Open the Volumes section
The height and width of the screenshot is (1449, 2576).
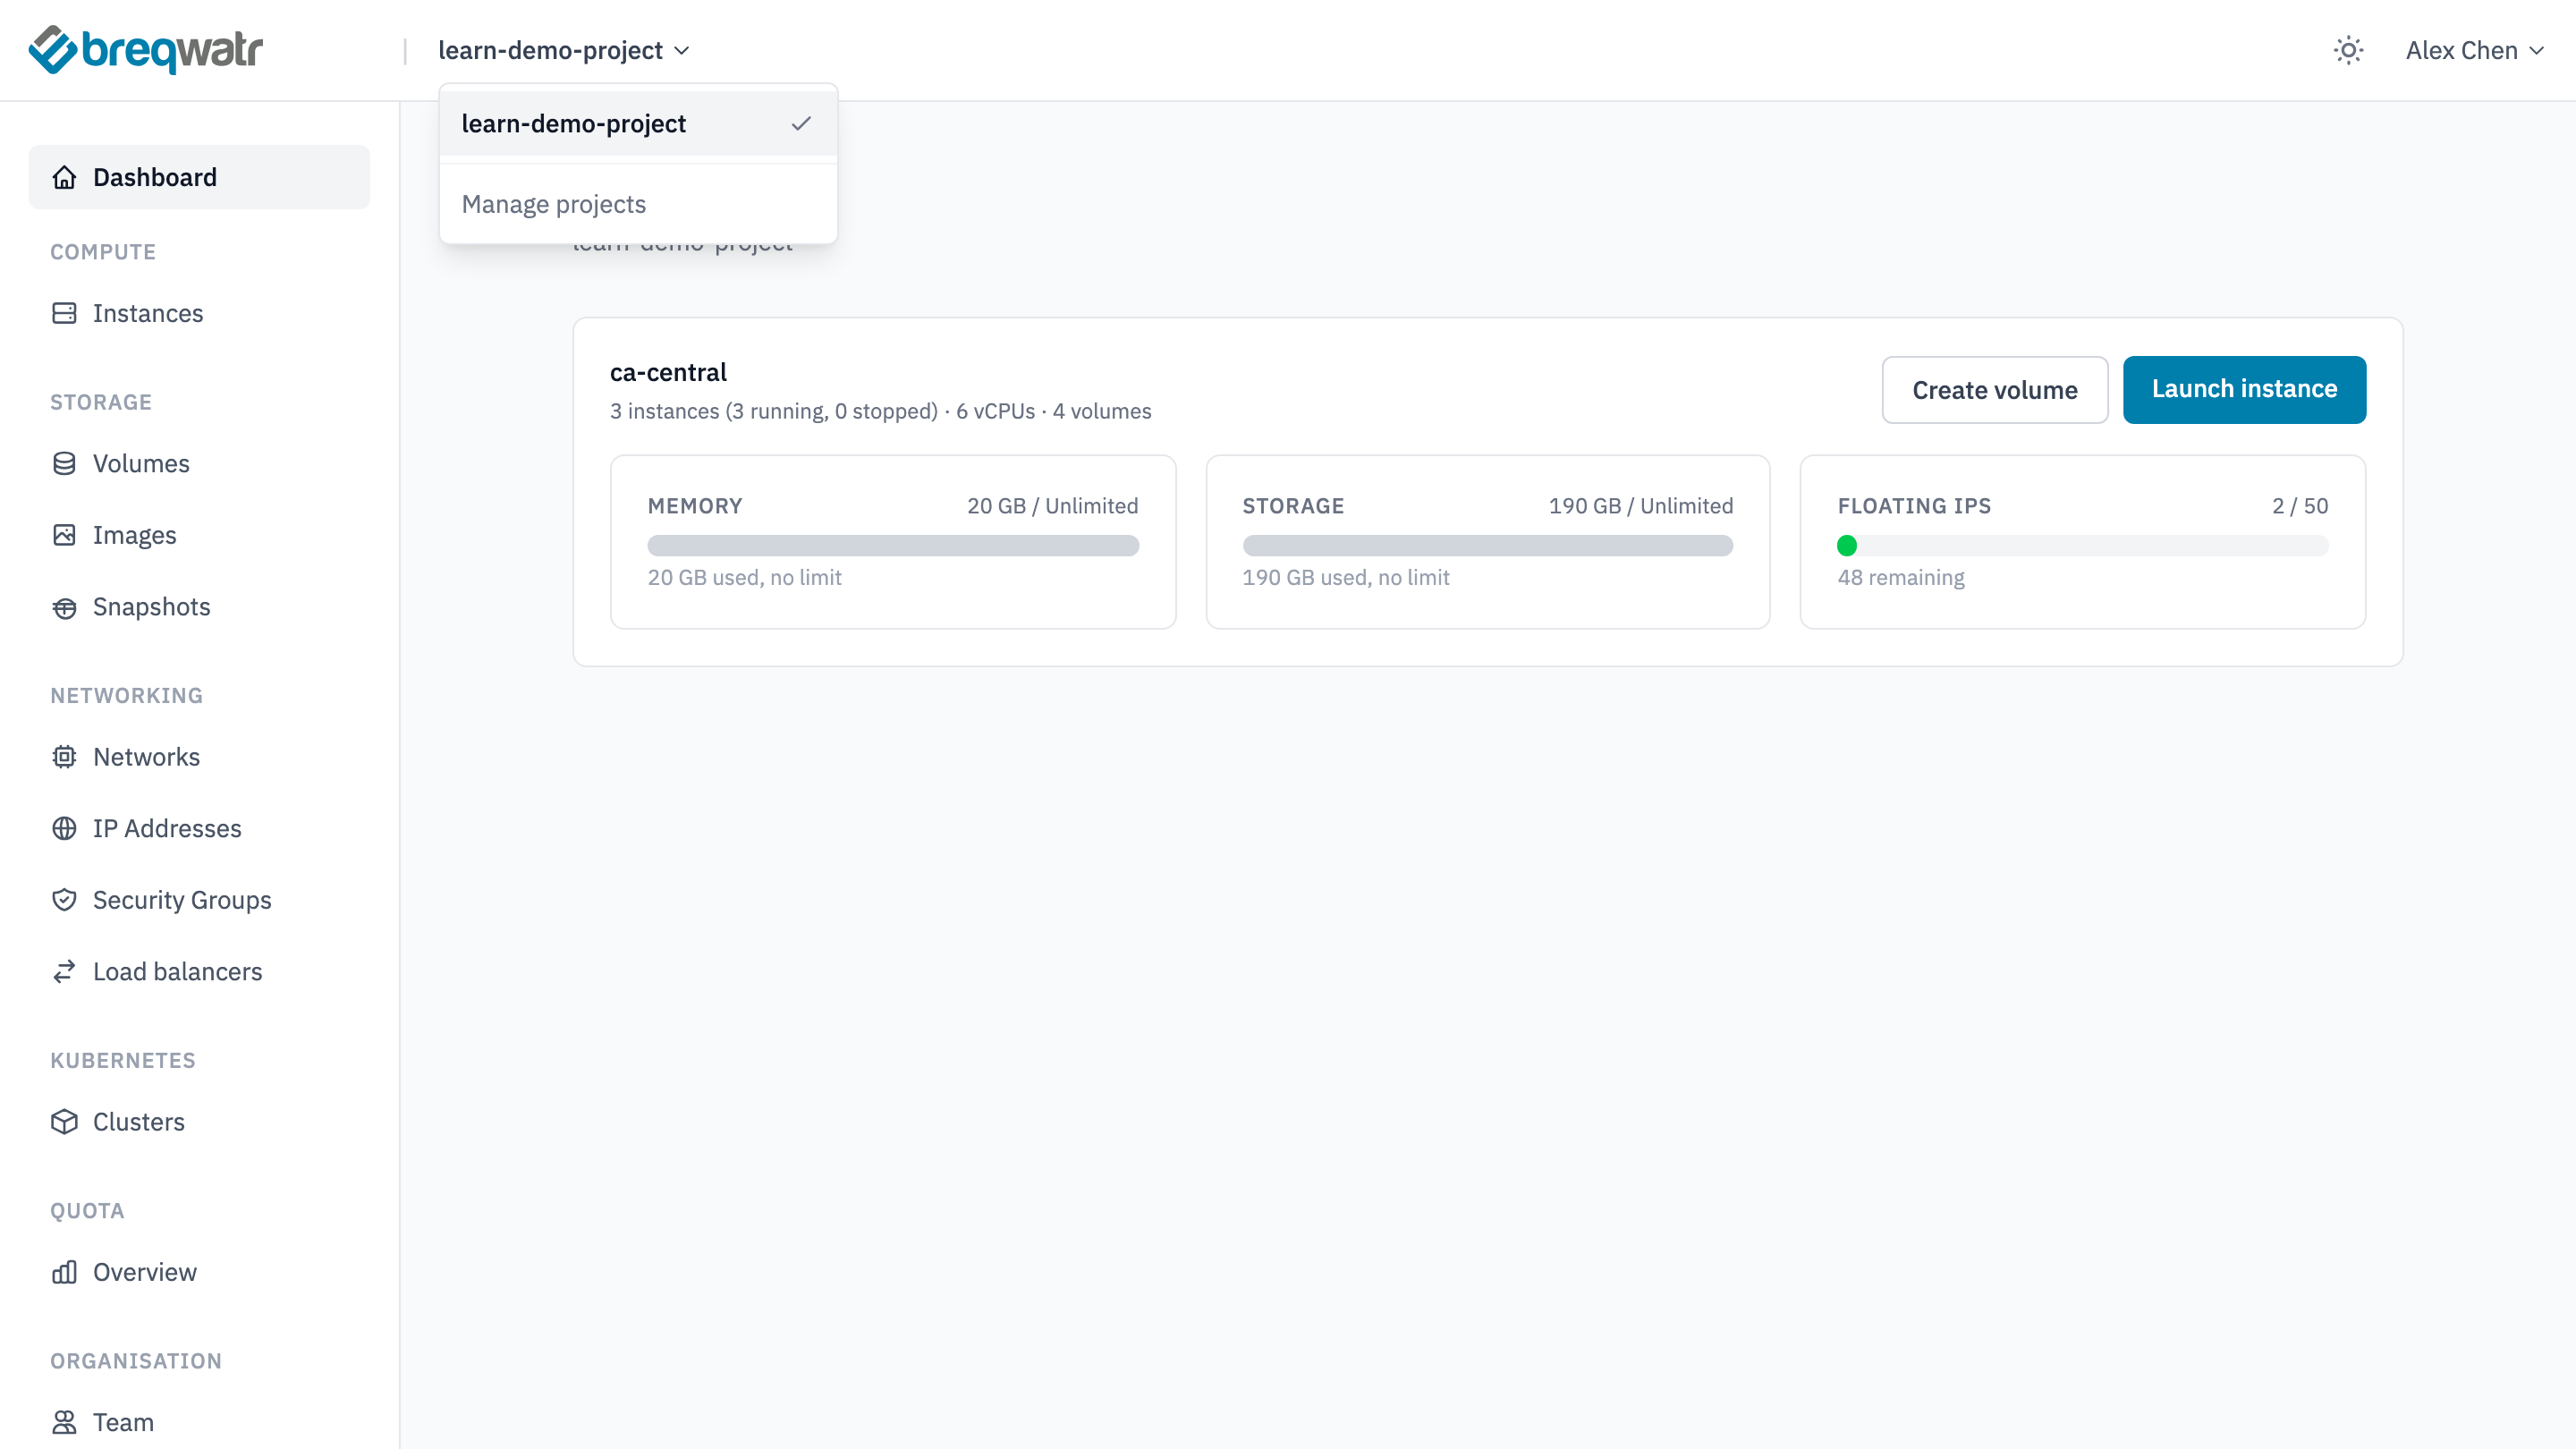[x=199, y=463]
